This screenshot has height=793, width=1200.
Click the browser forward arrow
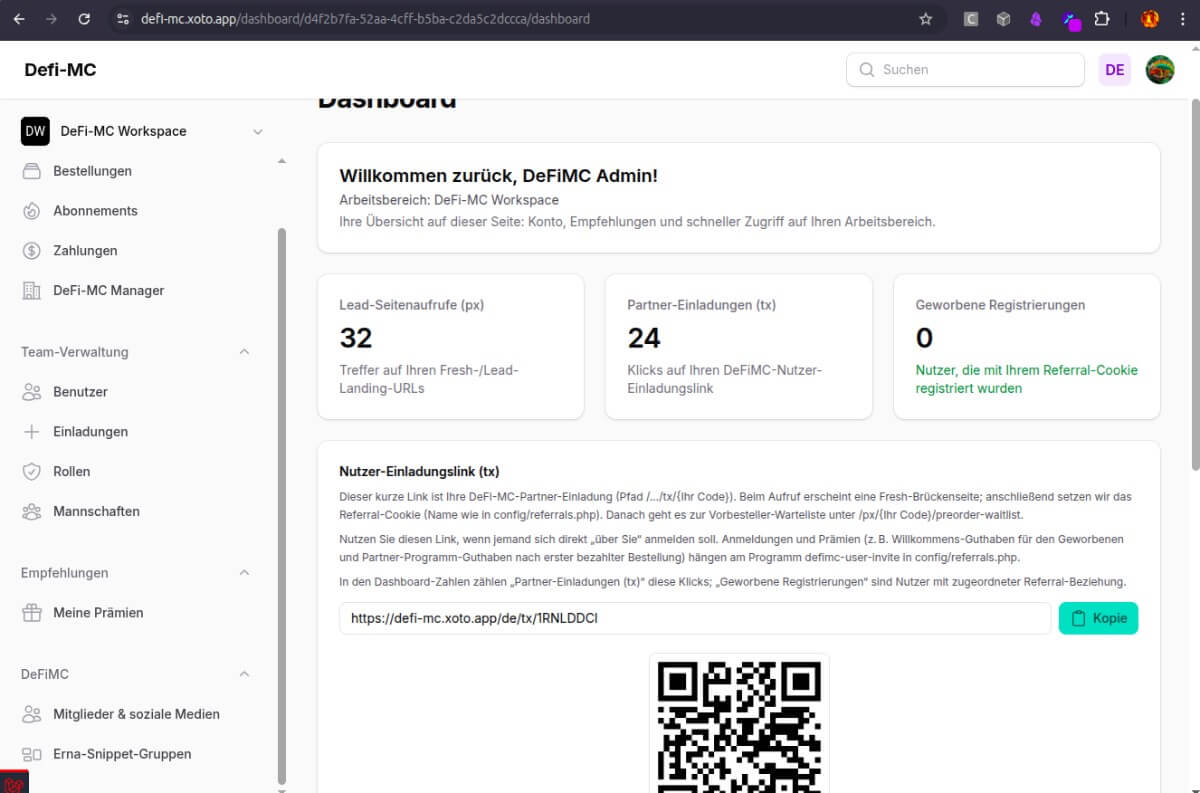tap(52, 19)
